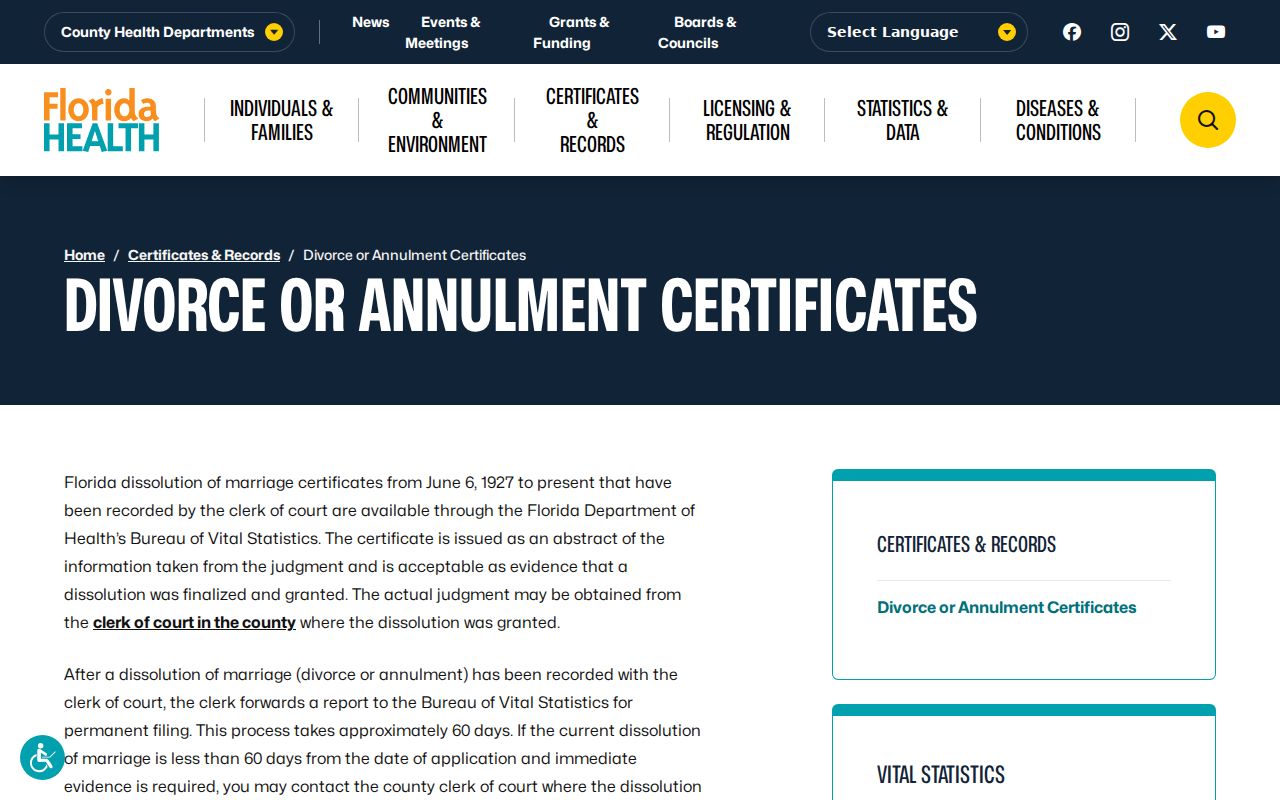Open Statistics & Data menu
Image resolution: width=1280 pixels, height=800 pixels.
902,120
